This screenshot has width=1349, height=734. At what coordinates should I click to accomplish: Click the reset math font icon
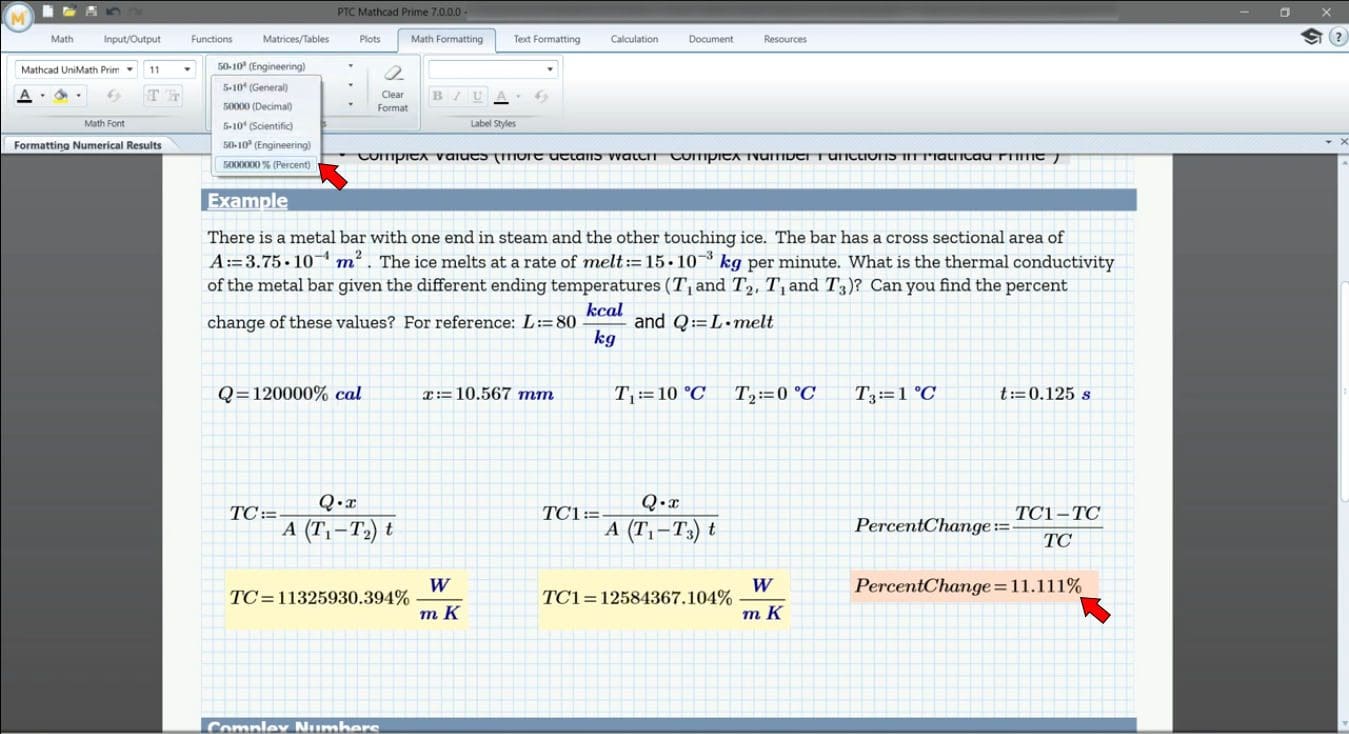(113, 95)
